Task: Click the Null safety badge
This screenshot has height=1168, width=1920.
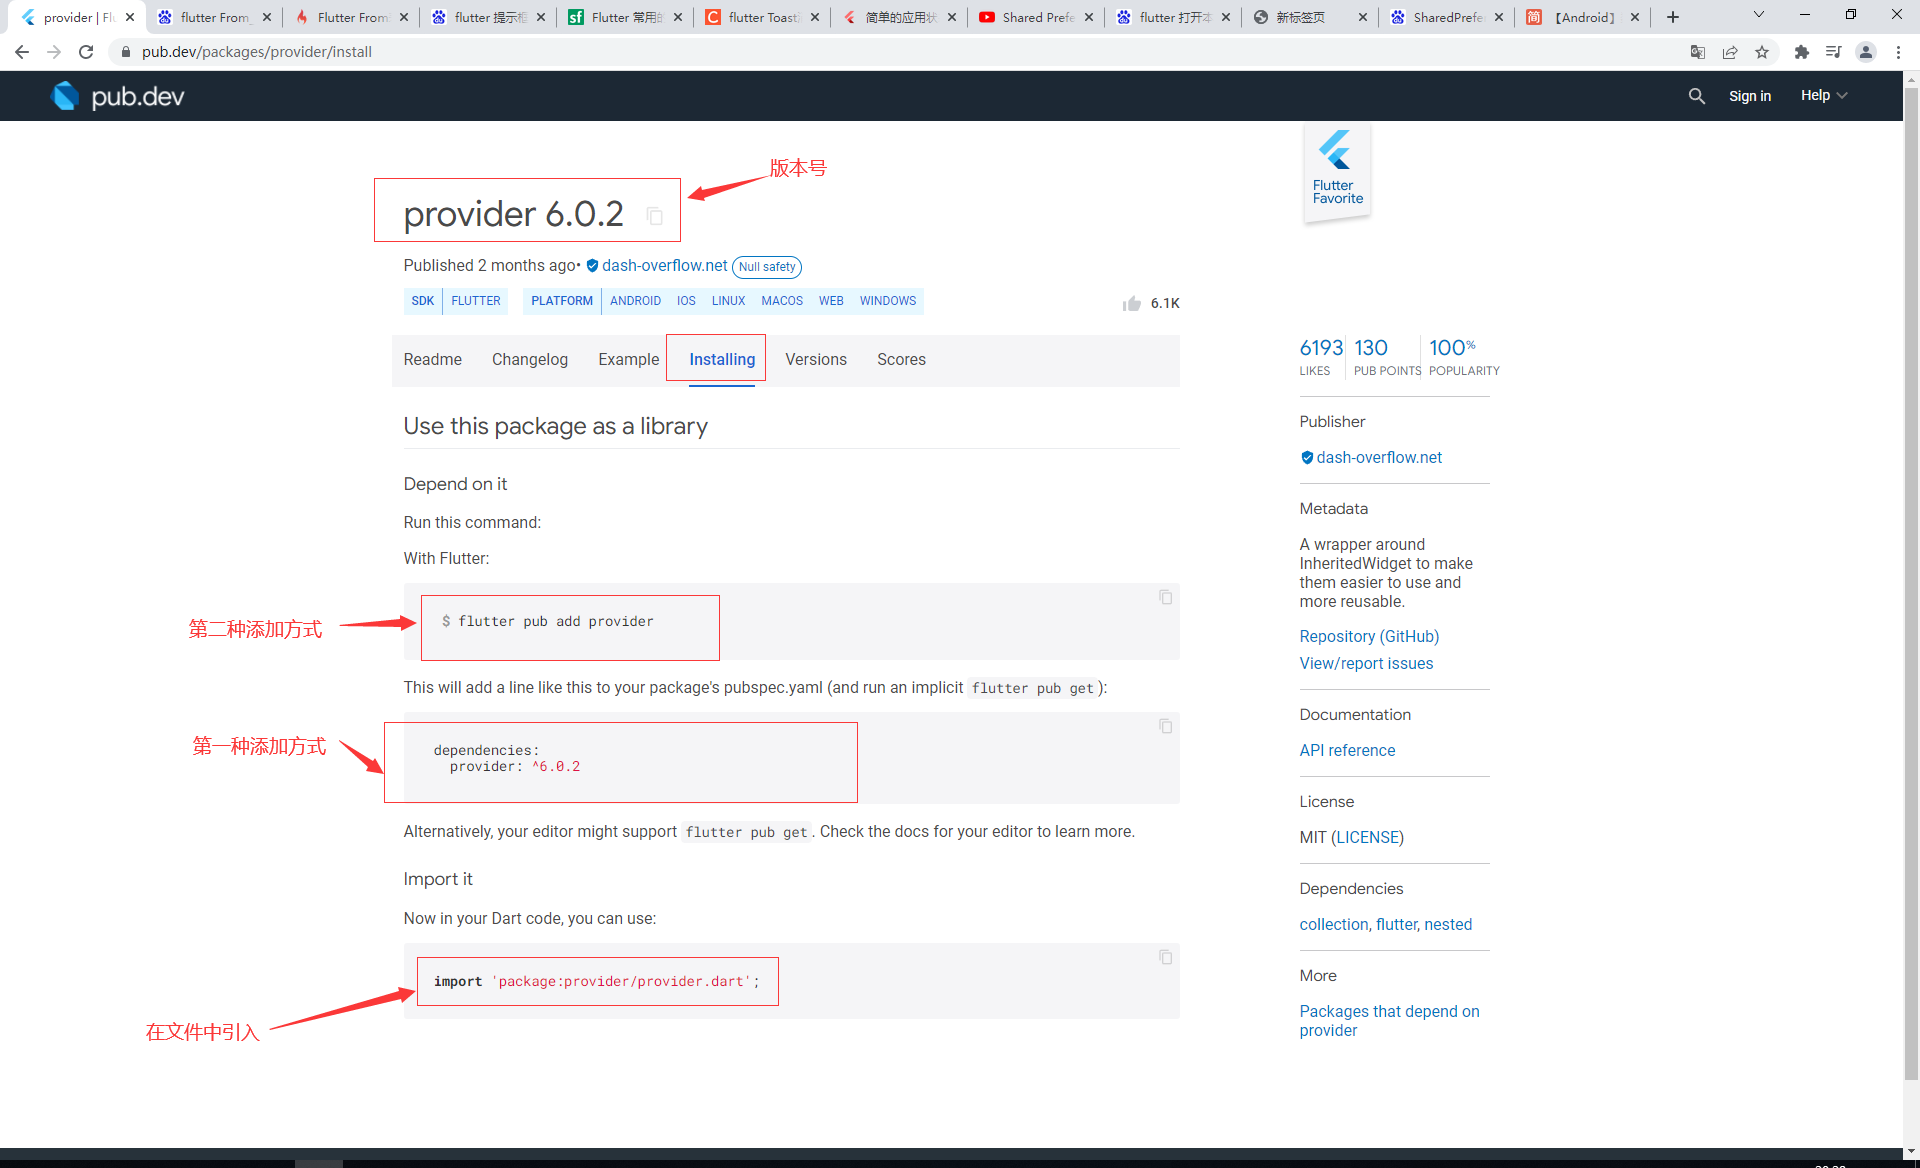Action: point(767,267)
